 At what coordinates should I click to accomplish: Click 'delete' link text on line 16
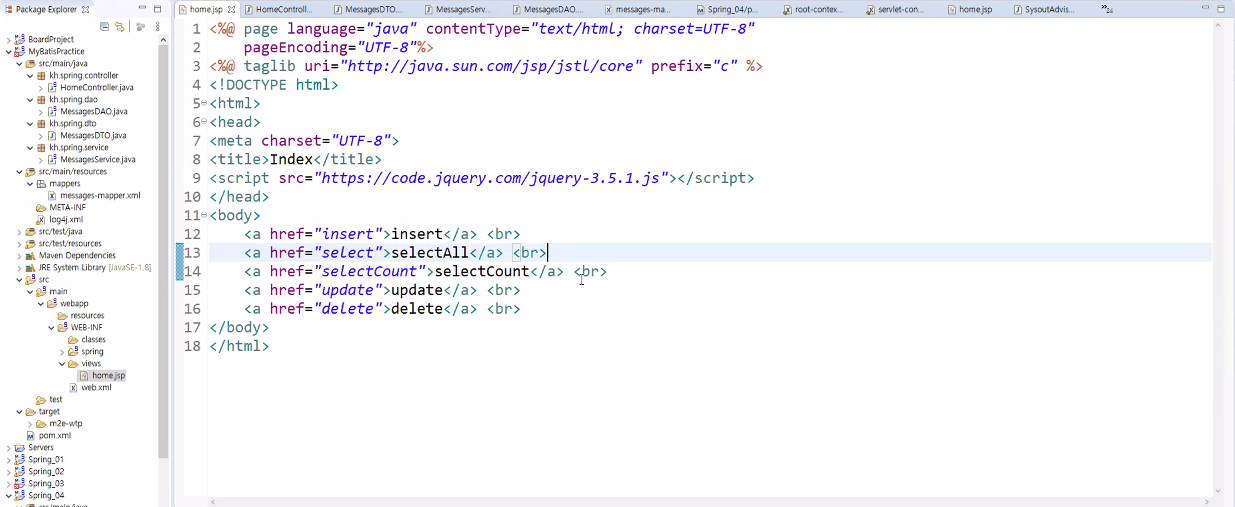[x=417, y=309]
